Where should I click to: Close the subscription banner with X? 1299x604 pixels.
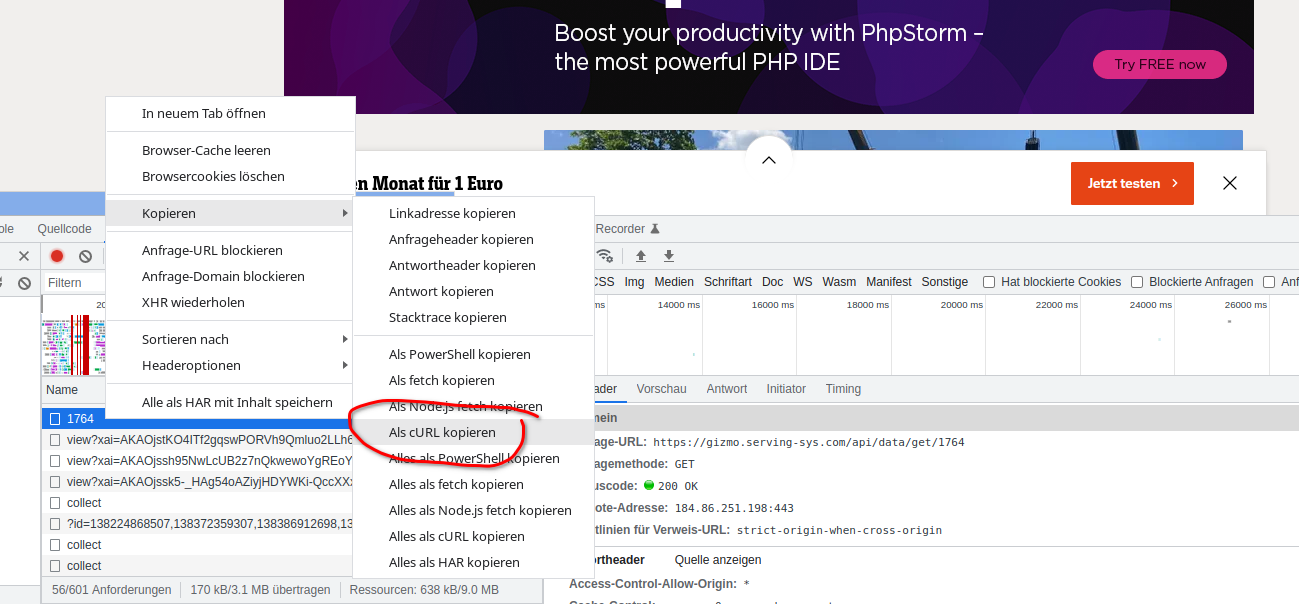[1230, 183]
